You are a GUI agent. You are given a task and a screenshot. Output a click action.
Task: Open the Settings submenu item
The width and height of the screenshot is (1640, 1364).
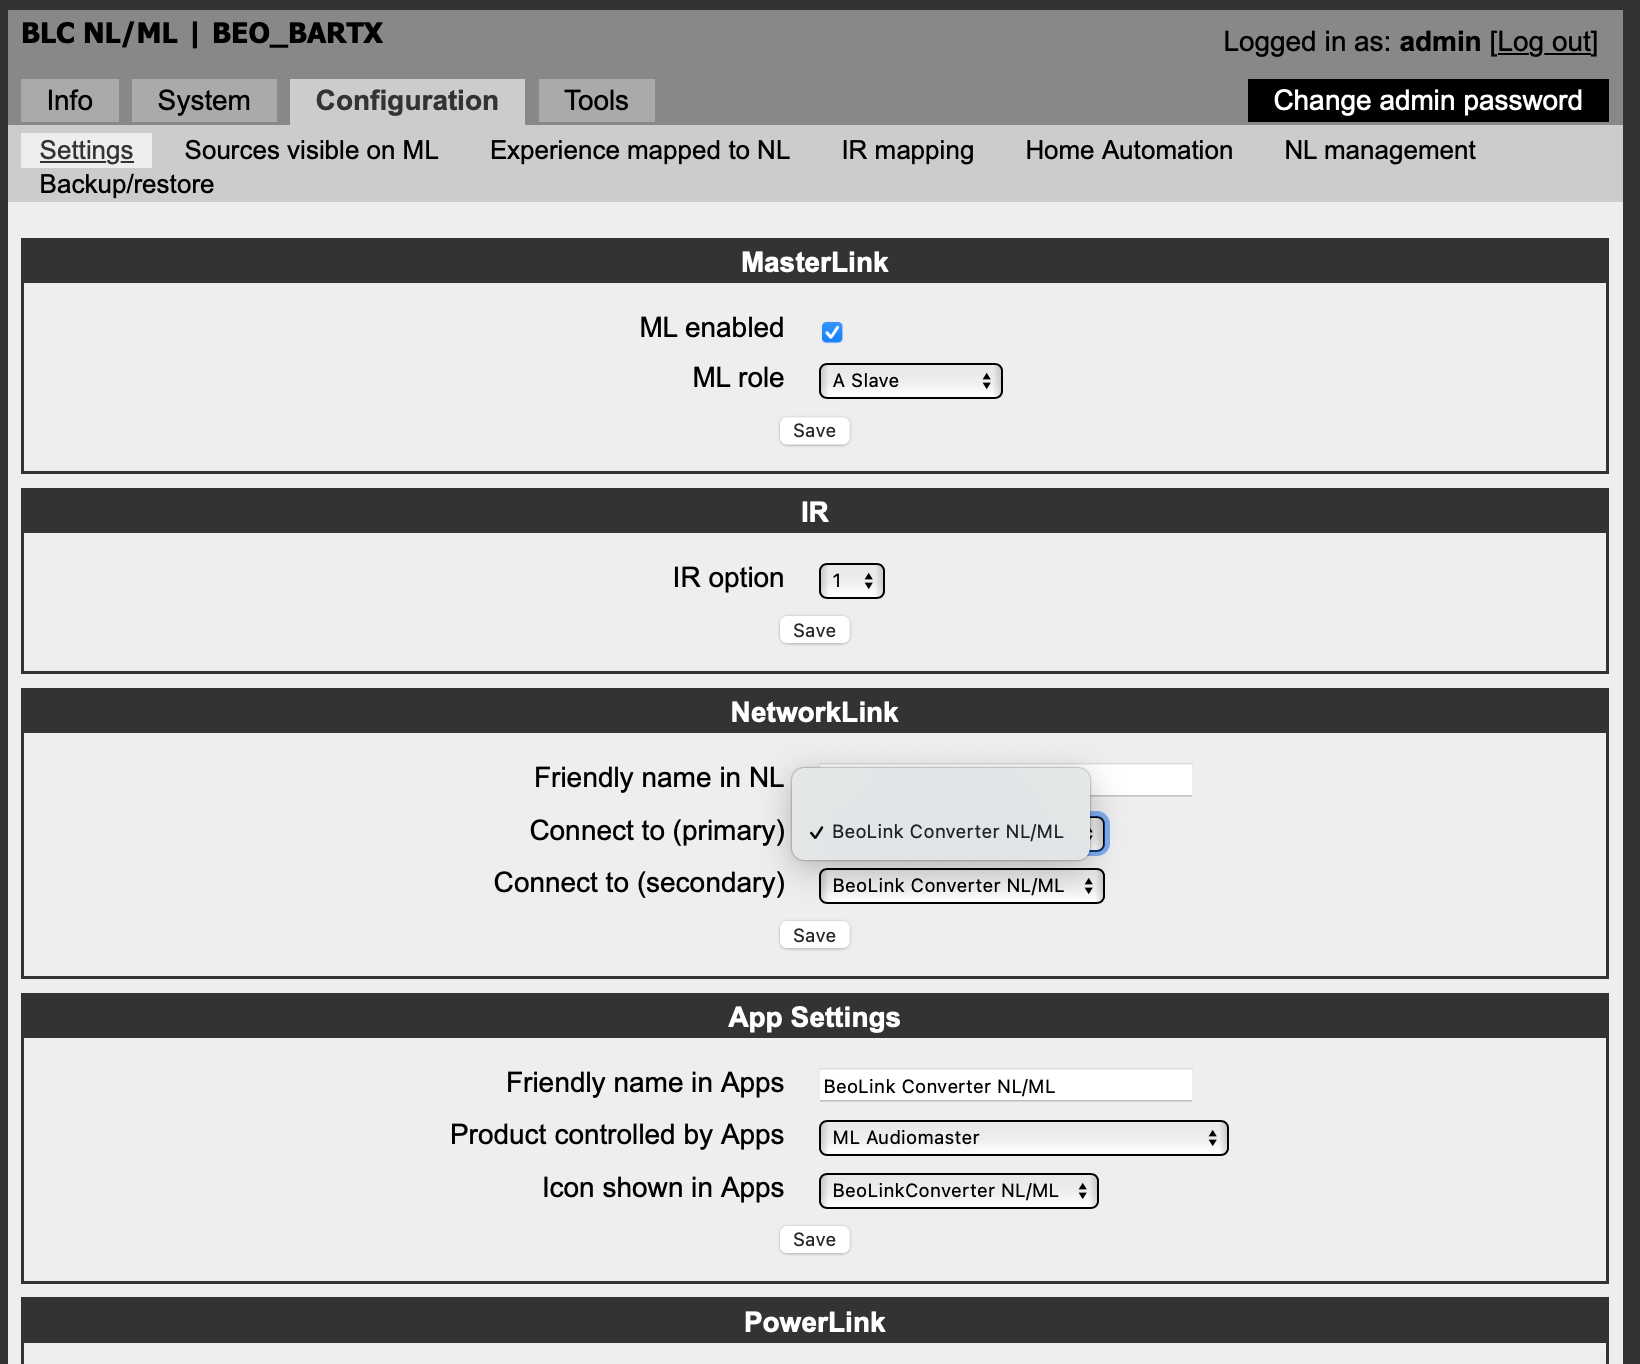(86, 150)
